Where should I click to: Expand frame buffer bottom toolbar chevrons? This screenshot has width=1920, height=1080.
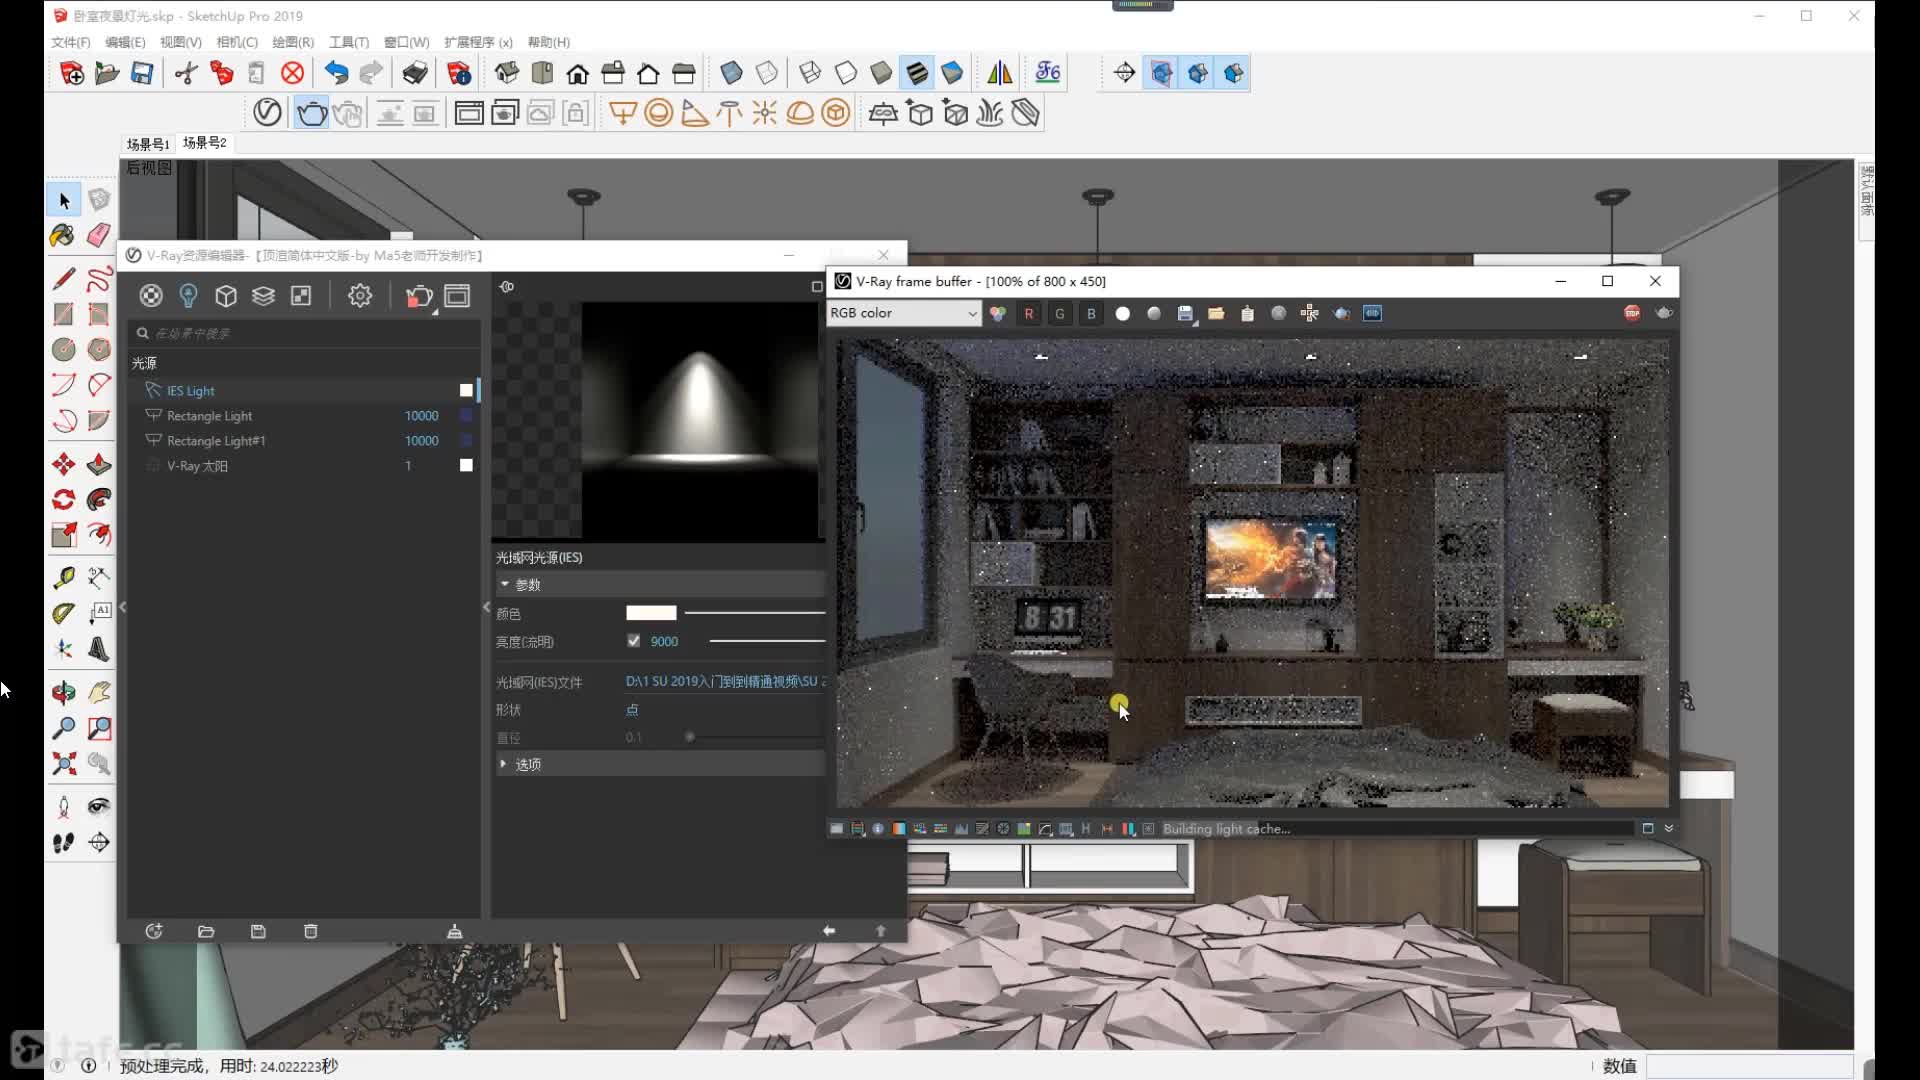click(1668, 828)
